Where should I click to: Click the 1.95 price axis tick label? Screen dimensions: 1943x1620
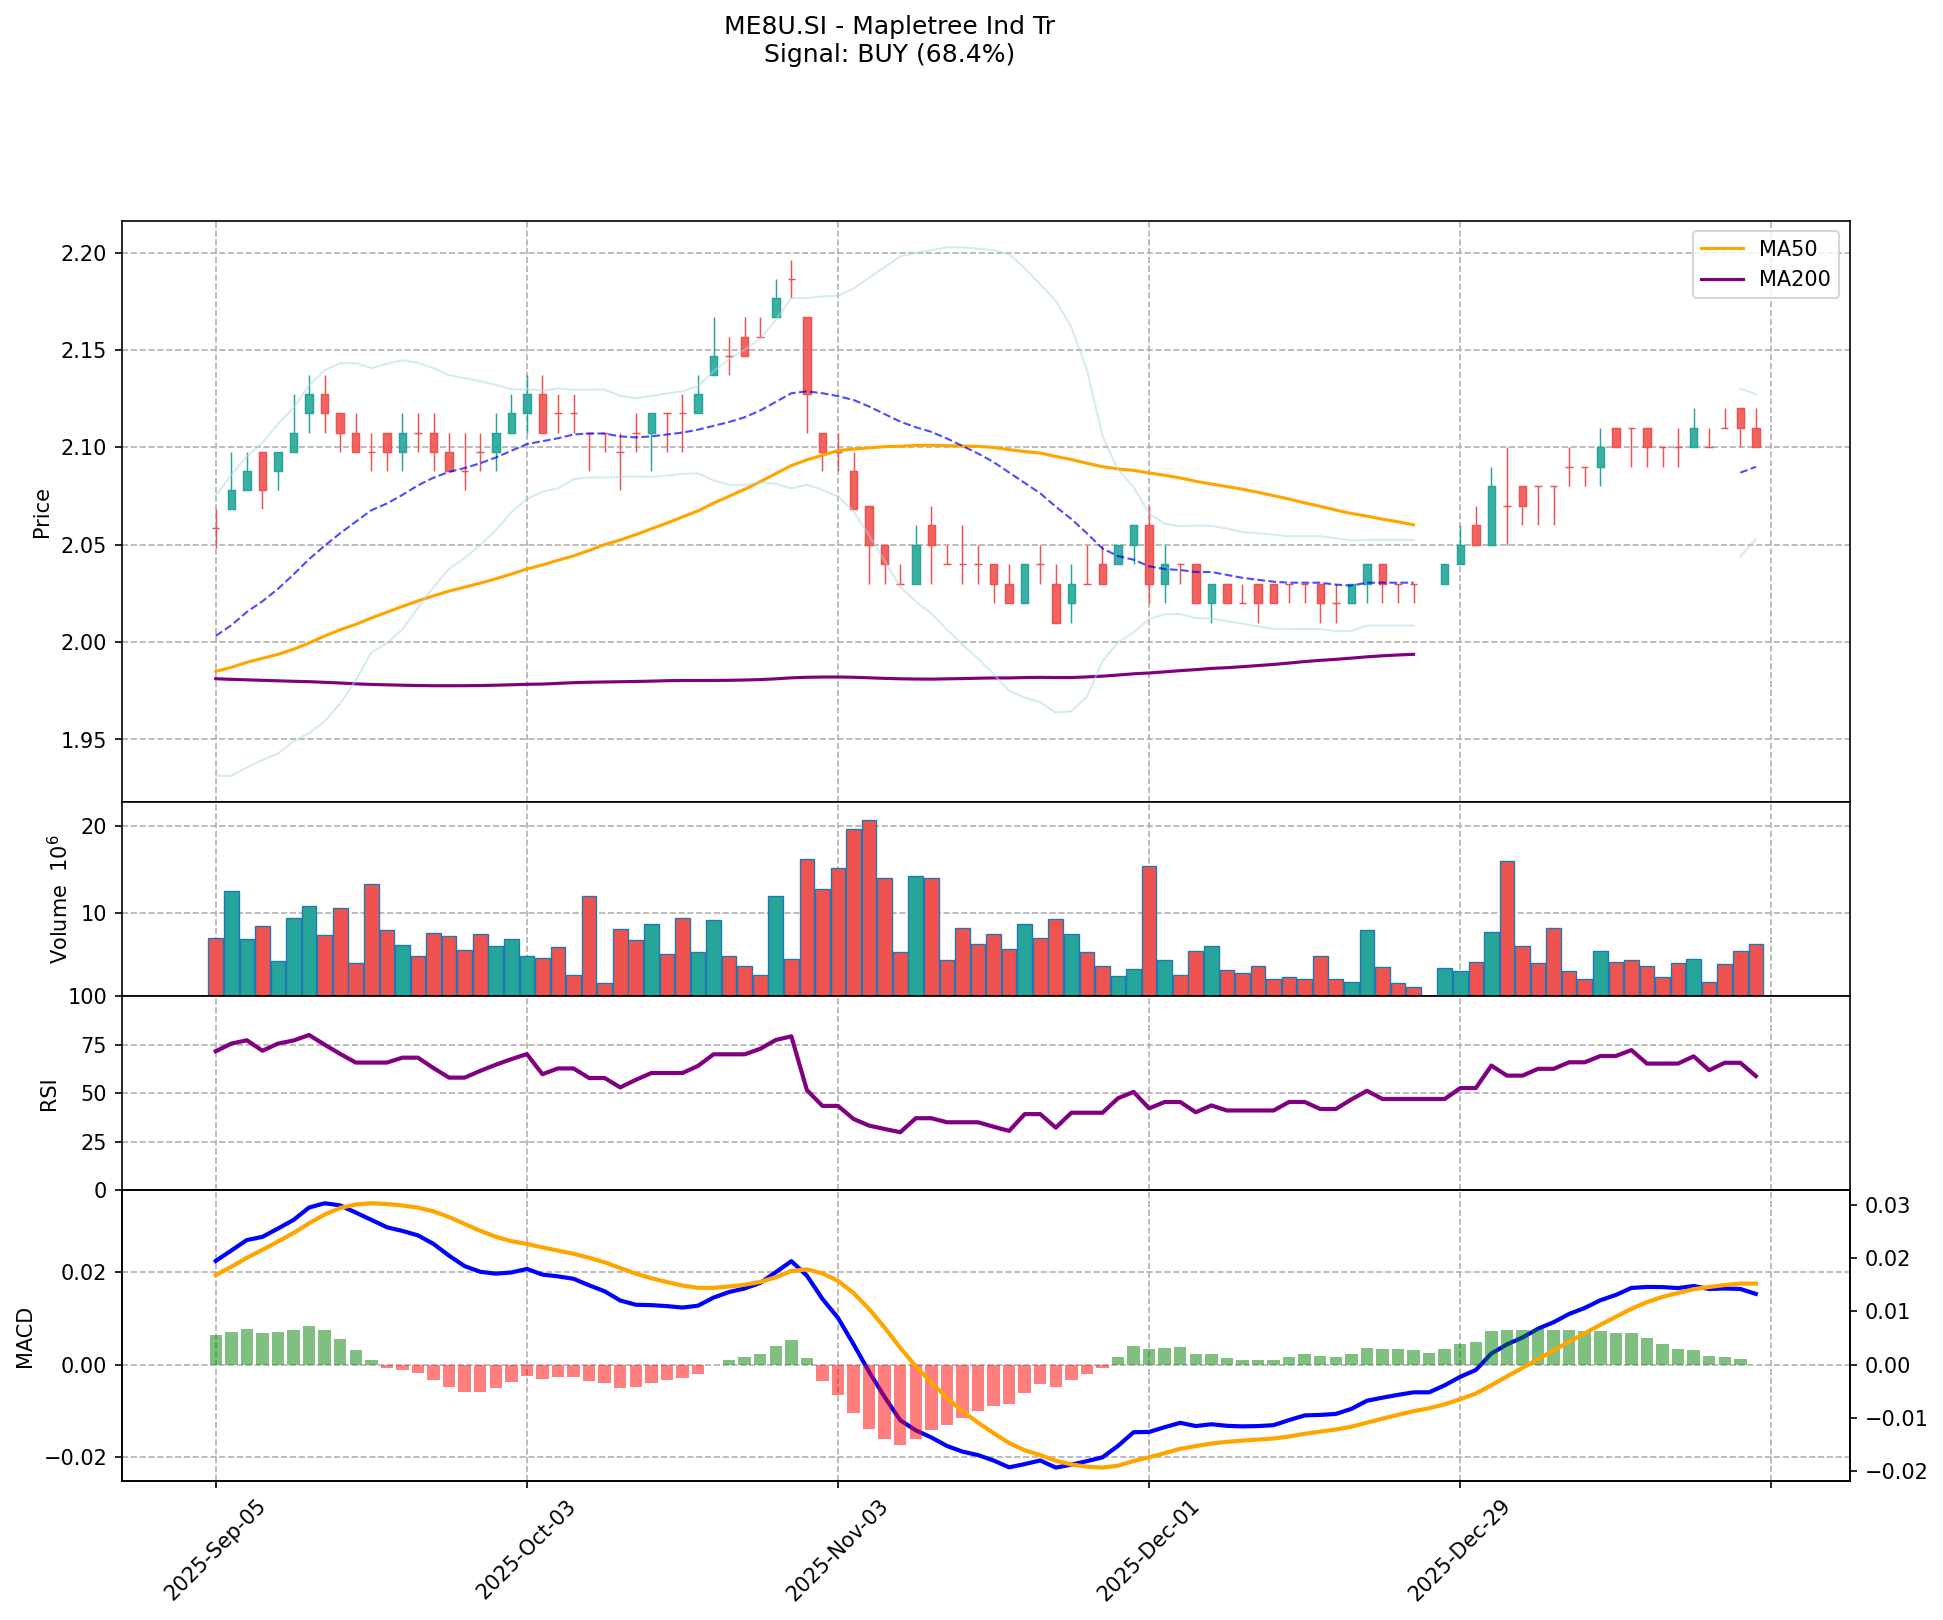84,740
